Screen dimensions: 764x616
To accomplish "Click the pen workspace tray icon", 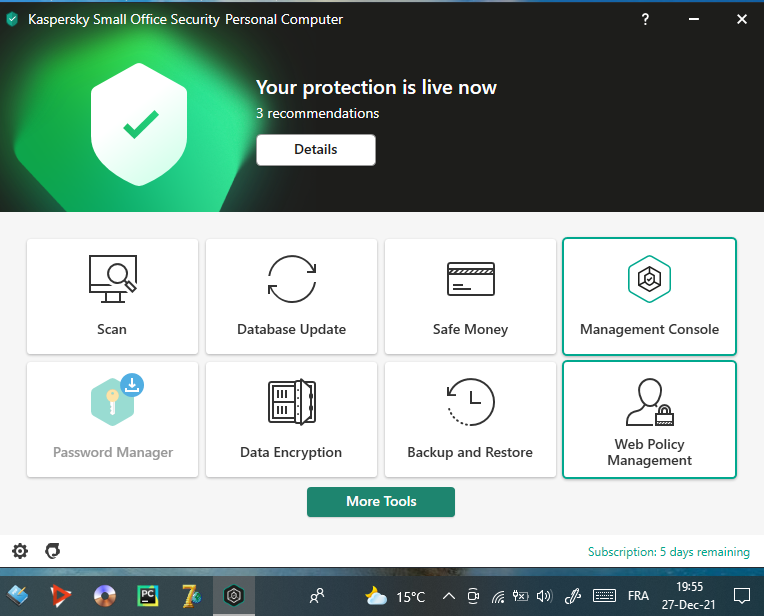I will click(x=573, y=596).
